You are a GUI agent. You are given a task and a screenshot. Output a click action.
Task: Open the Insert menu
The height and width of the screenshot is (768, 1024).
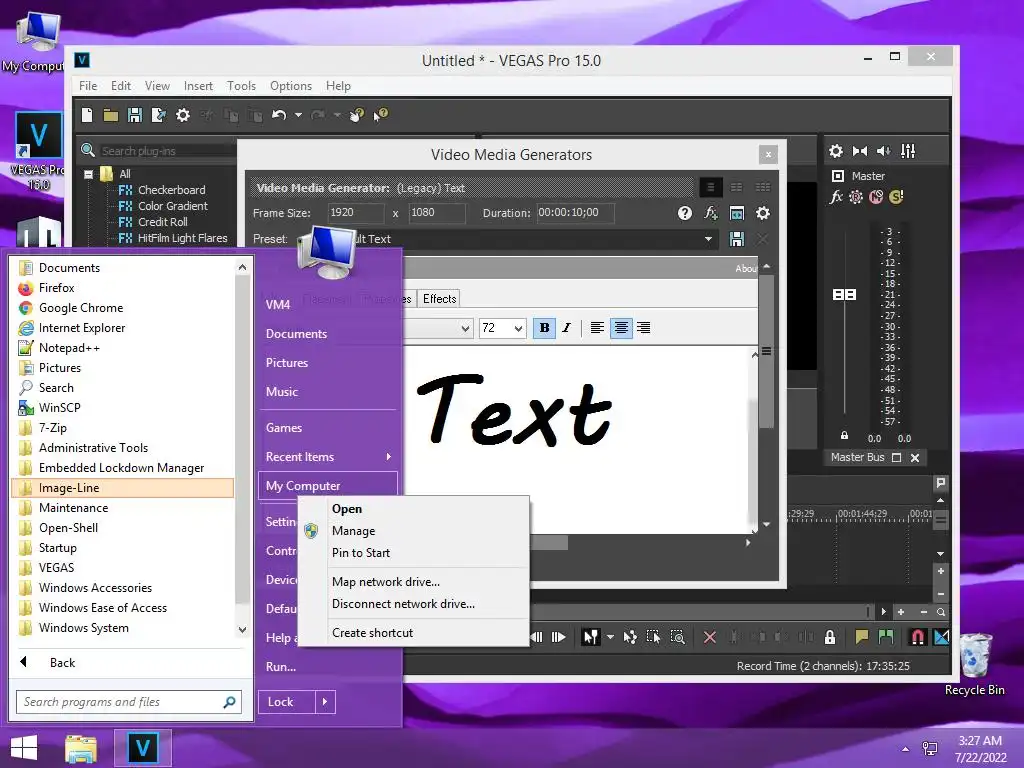pyautogui.click(x=198, y=86)
